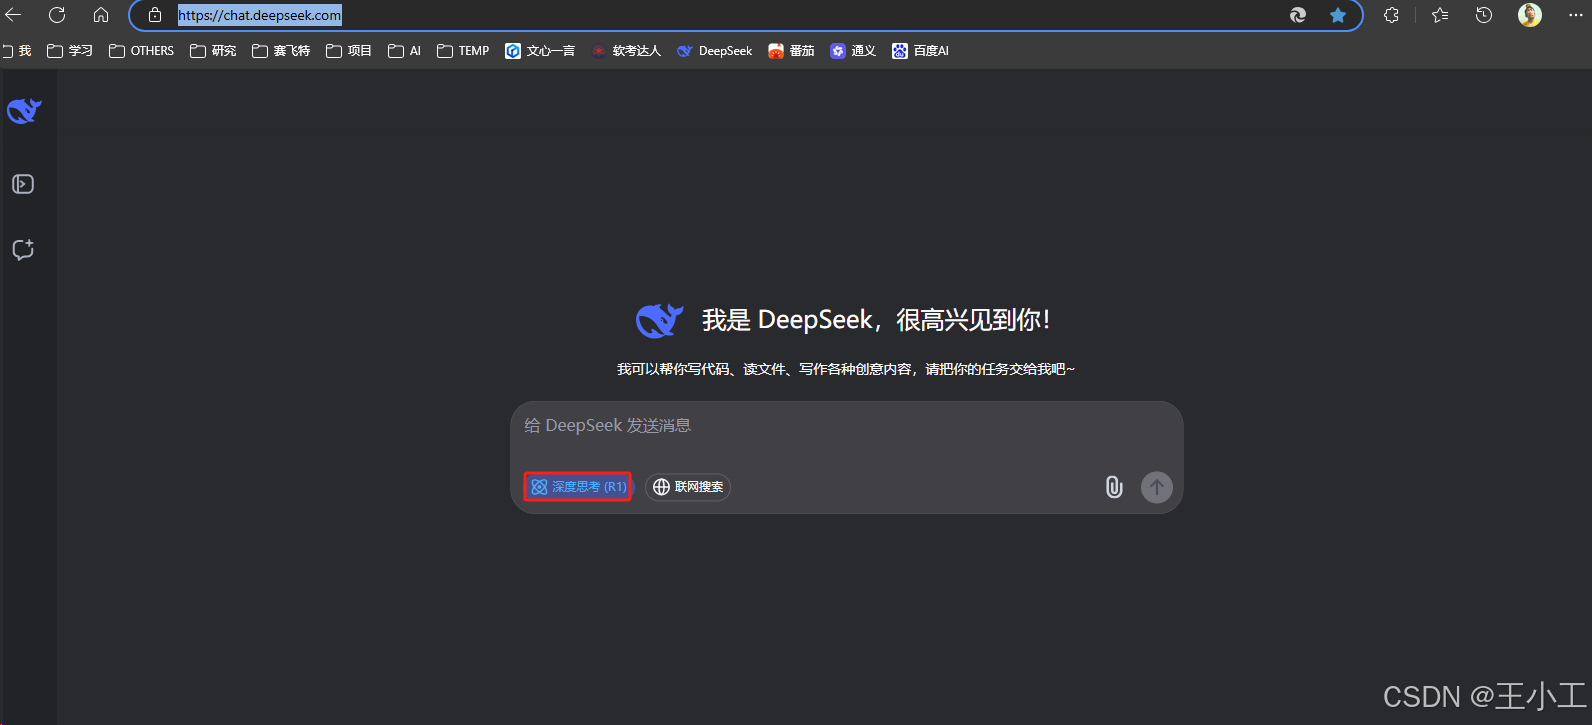Click the 我是 DeepSeek greeting heading
The height and width of the screenshot is (725, 1592).
876,320
